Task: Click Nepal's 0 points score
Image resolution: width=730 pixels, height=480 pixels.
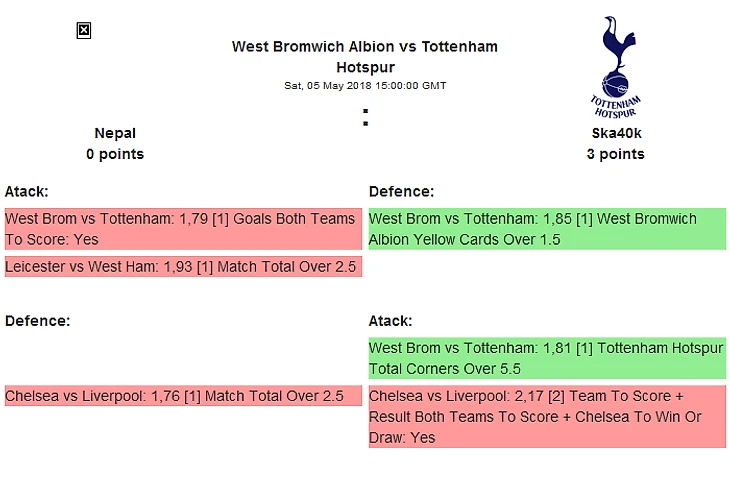Action: point(115,154)
